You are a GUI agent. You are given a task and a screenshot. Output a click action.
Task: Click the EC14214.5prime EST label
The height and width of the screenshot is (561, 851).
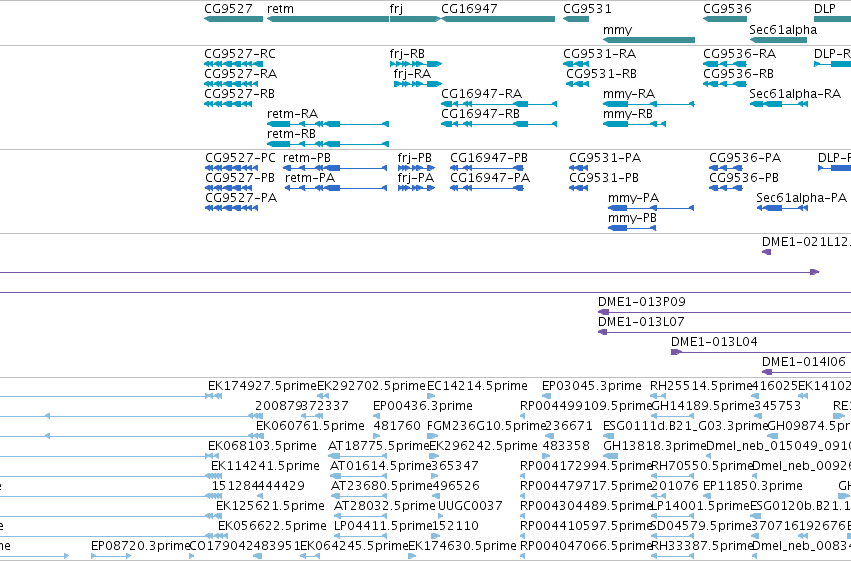click(x=477, y=386)
